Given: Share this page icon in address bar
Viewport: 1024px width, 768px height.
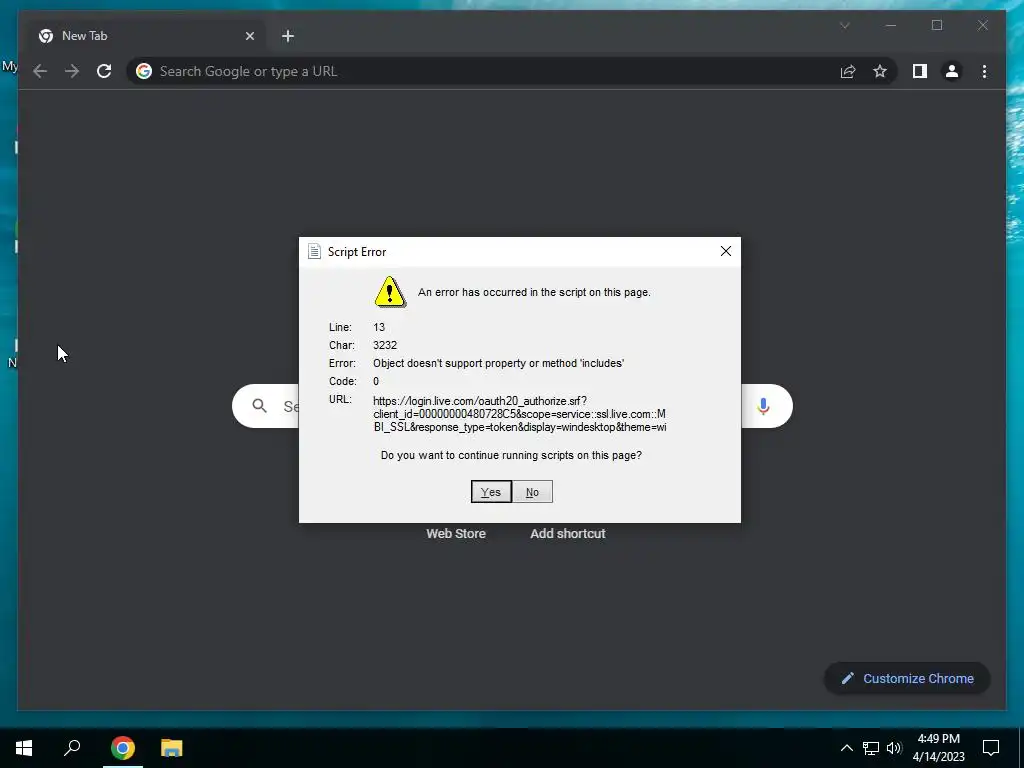Looking at the screenshot, I should click(848, 71).
